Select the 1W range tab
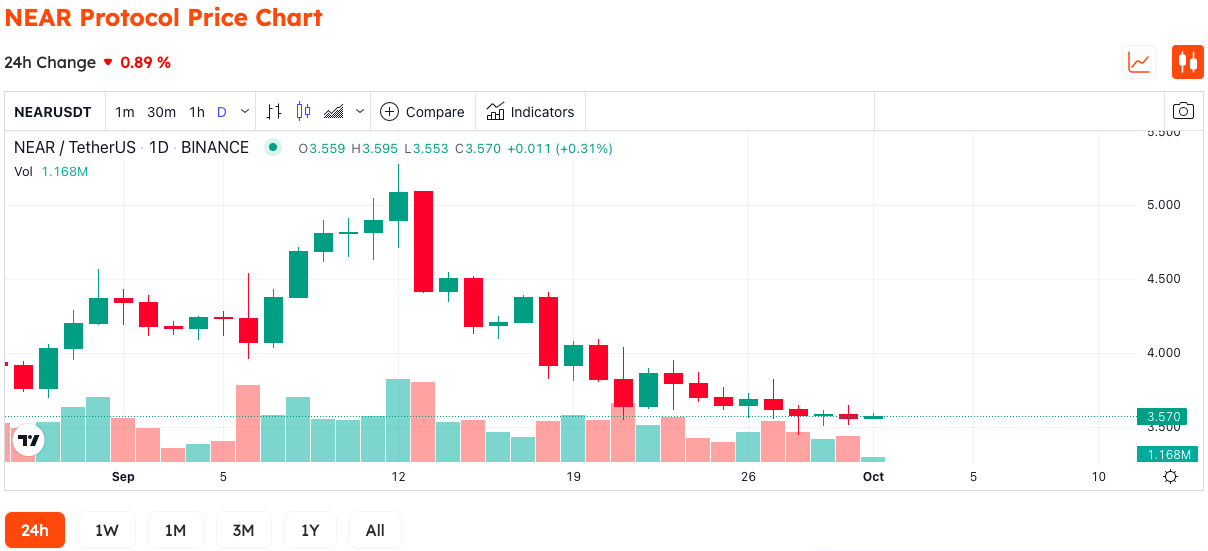Viewport: 1208px width, 551px height. point(107,530)
